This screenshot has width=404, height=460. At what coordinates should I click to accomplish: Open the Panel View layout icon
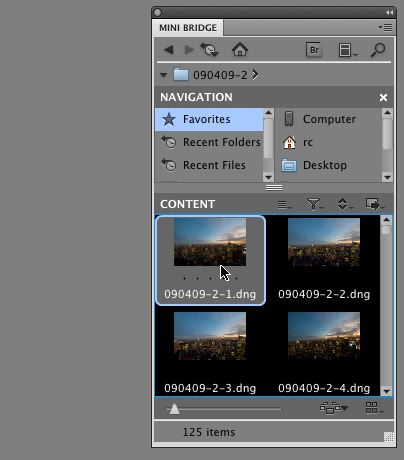pos(348,50)
